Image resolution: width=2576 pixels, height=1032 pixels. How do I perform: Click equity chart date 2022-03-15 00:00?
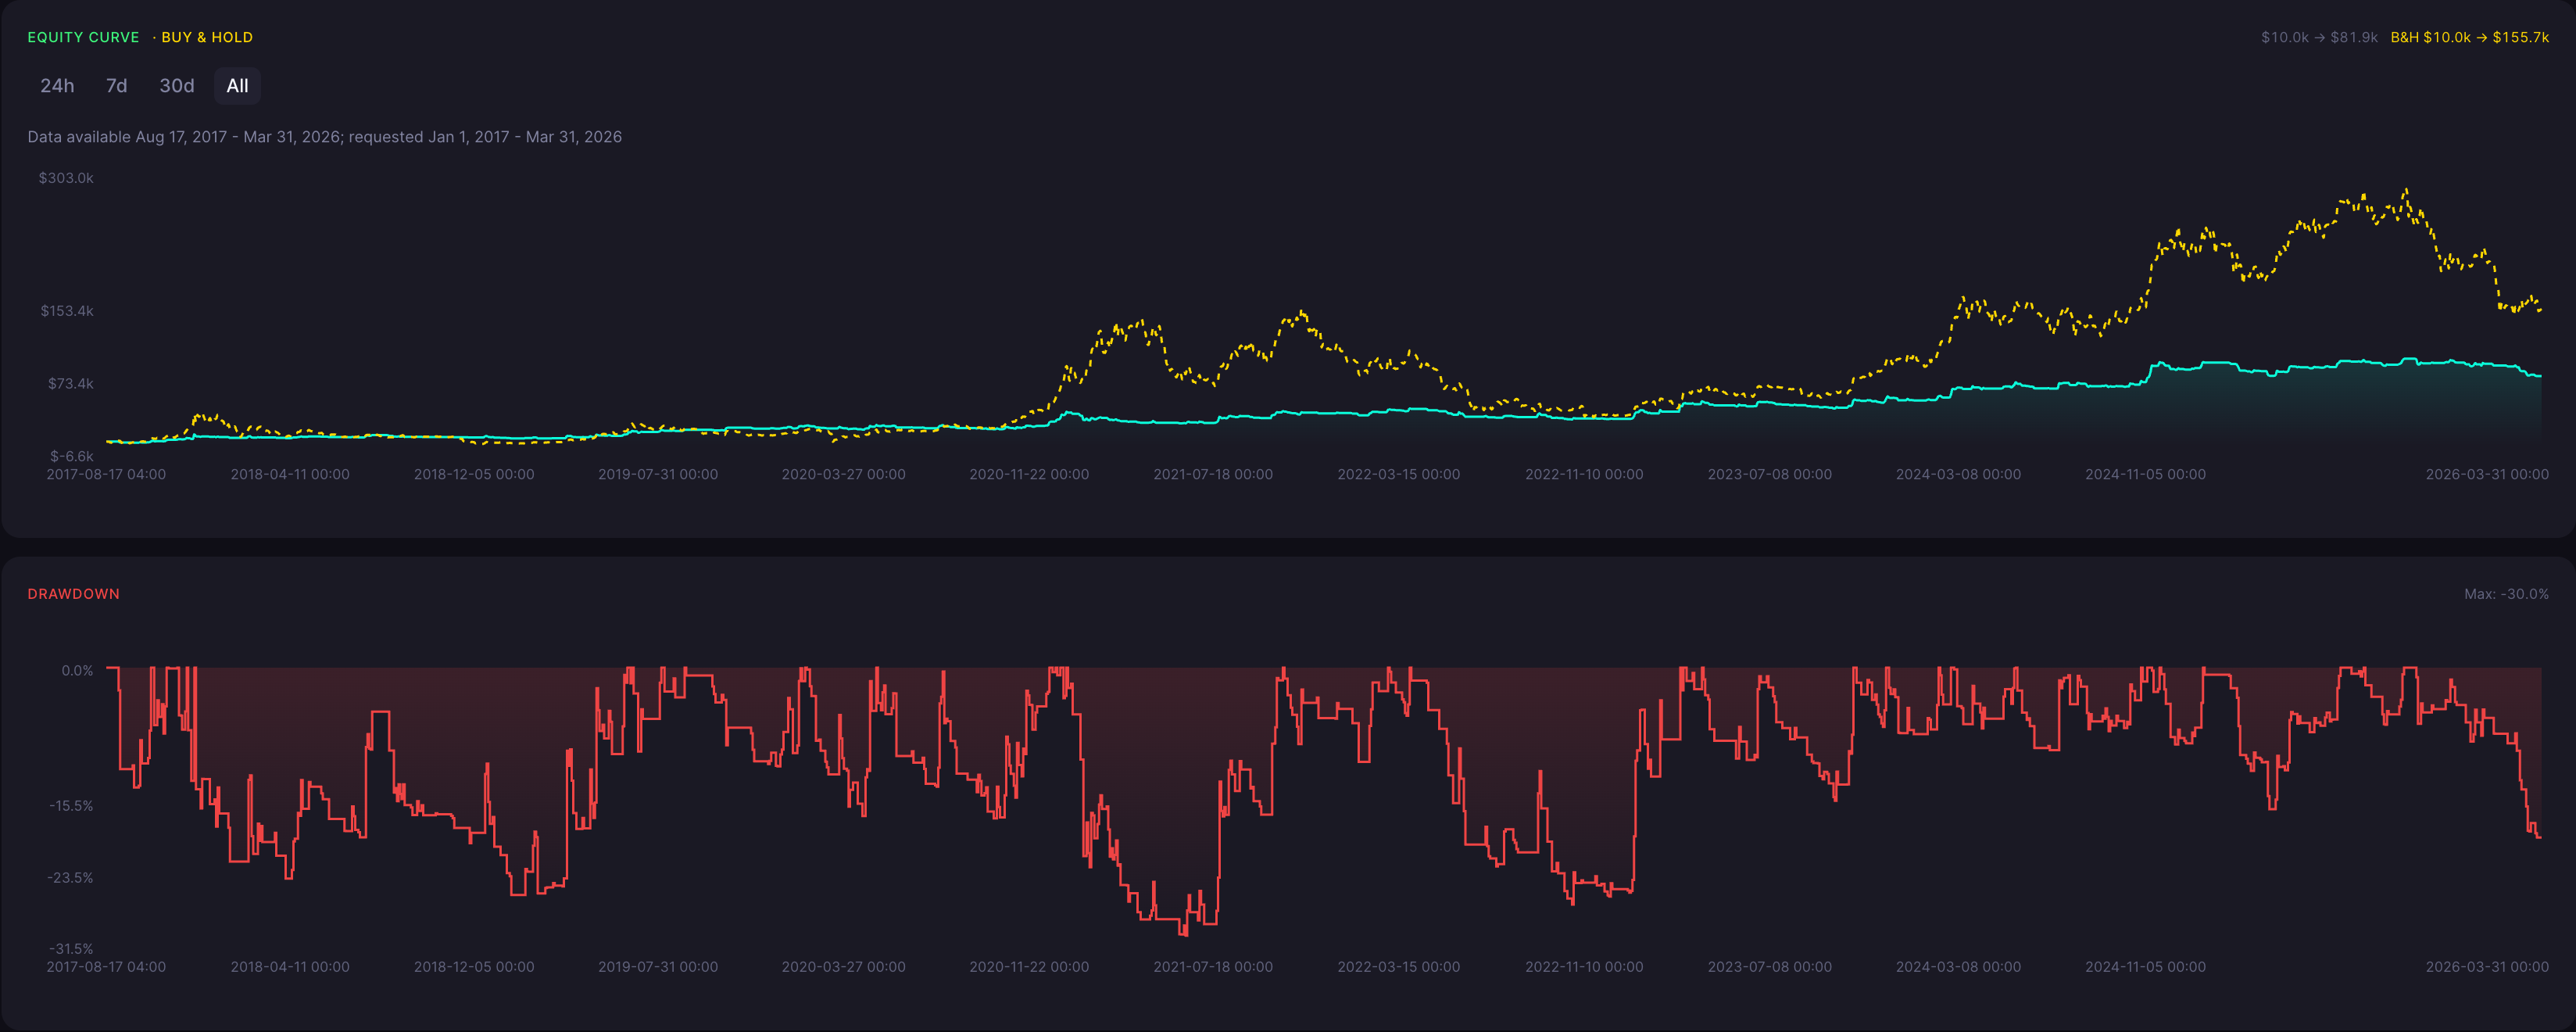[x=1398, y=474]
